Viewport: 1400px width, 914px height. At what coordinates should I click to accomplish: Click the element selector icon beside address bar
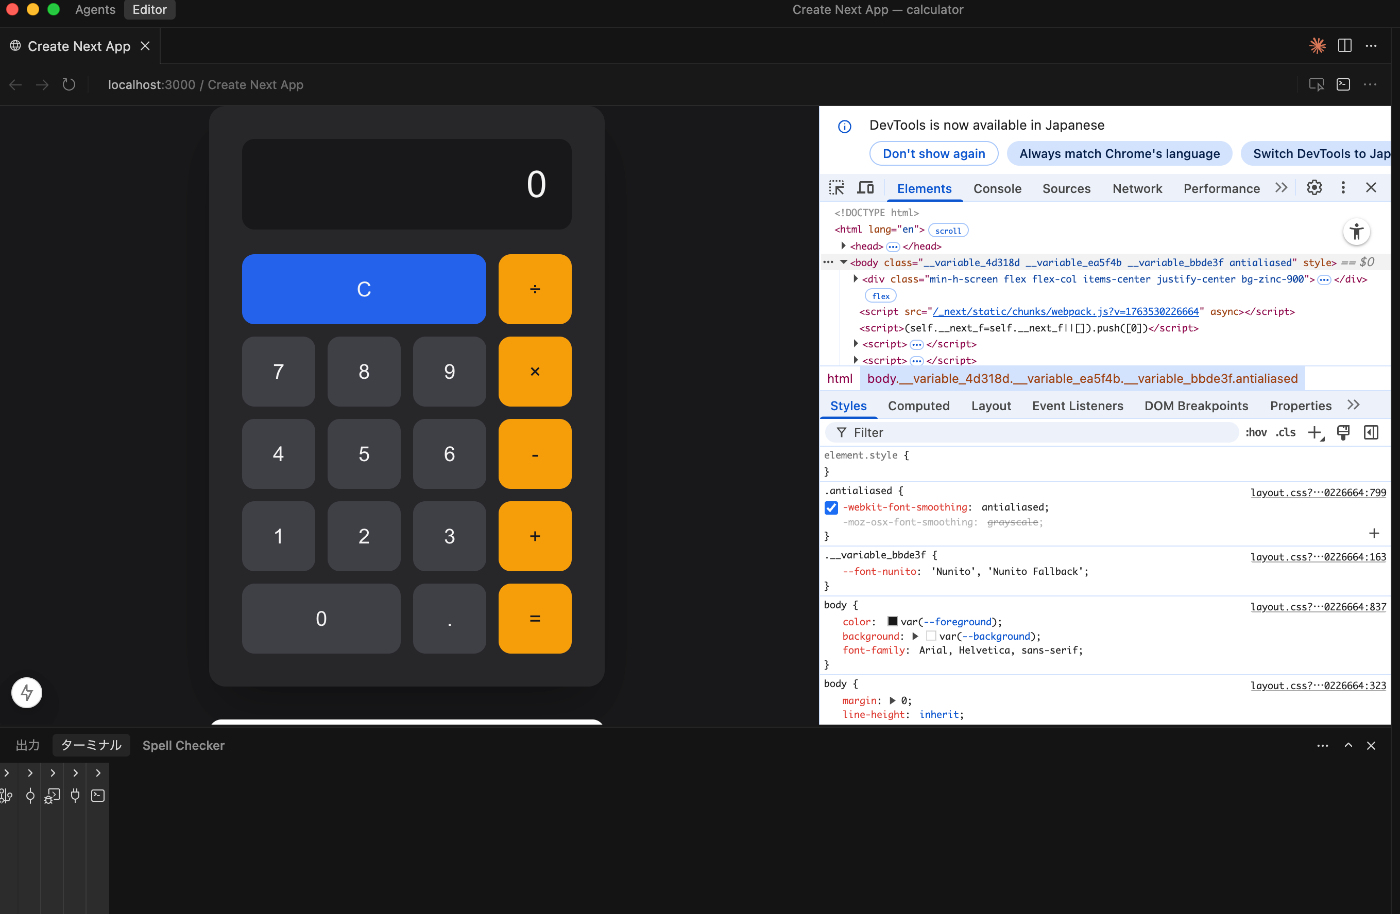point(1317,85)
